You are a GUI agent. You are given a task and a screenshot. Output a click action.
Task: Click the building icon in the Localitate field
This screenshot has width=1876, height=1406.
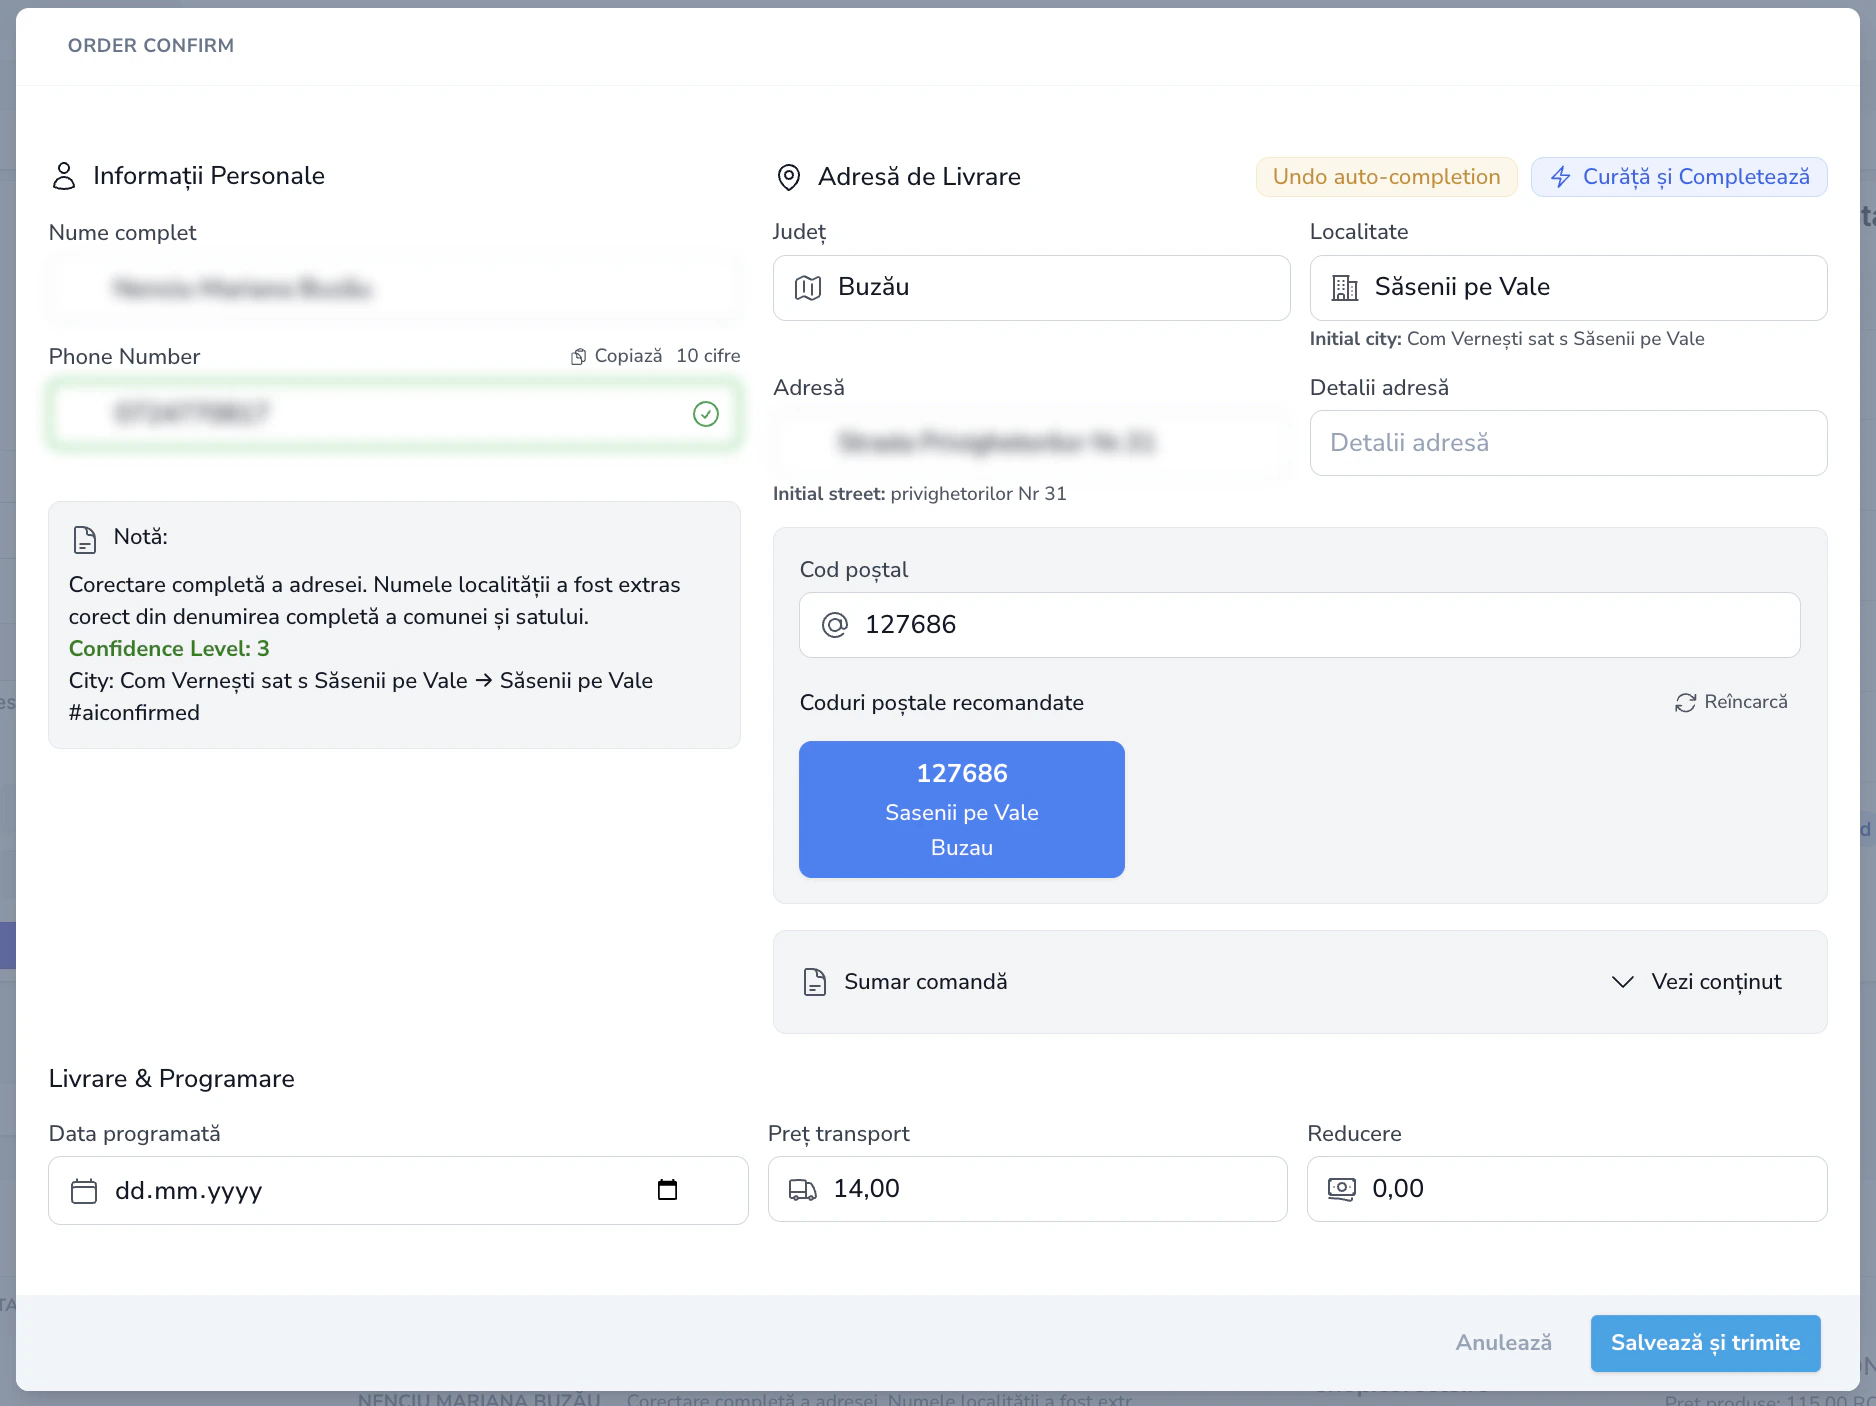(x=1345, y=288)
